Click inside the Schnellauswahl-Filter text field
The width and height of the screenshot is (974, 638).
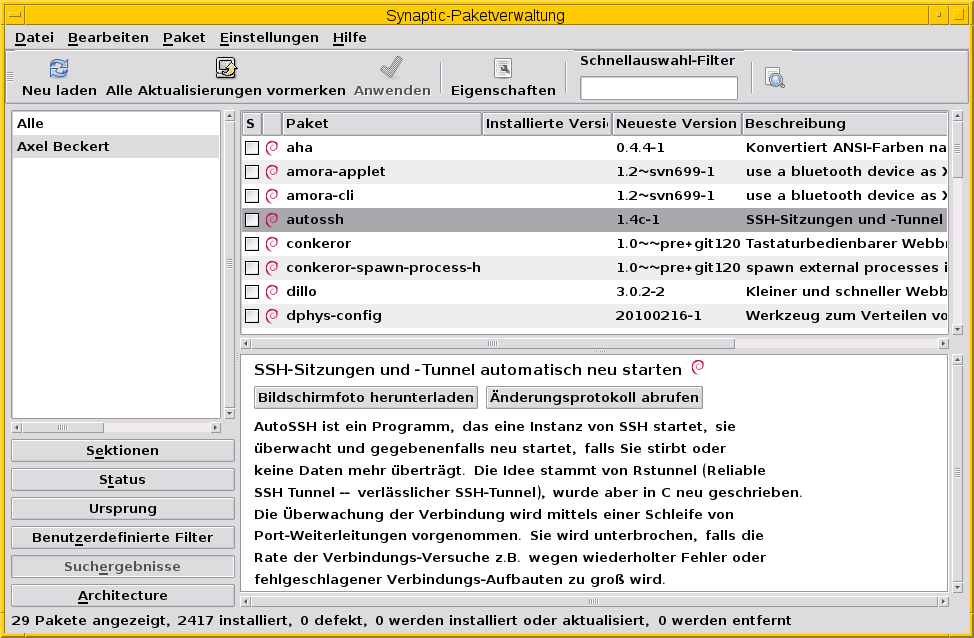click(658, 88)
